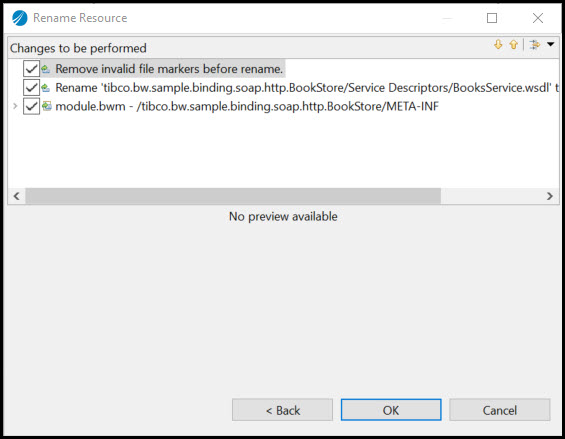Open the view menu dropdown arrow

click(551, 44)
